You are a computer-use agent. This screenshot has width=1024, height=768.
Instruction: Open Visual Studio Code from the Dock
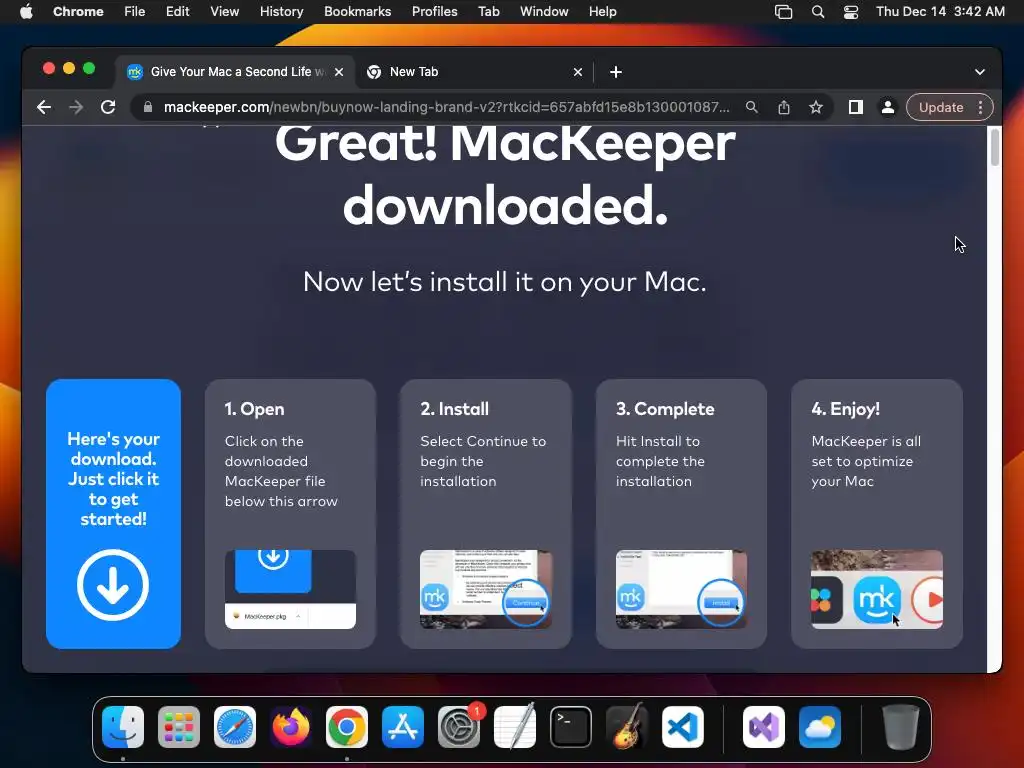[683, 727]
